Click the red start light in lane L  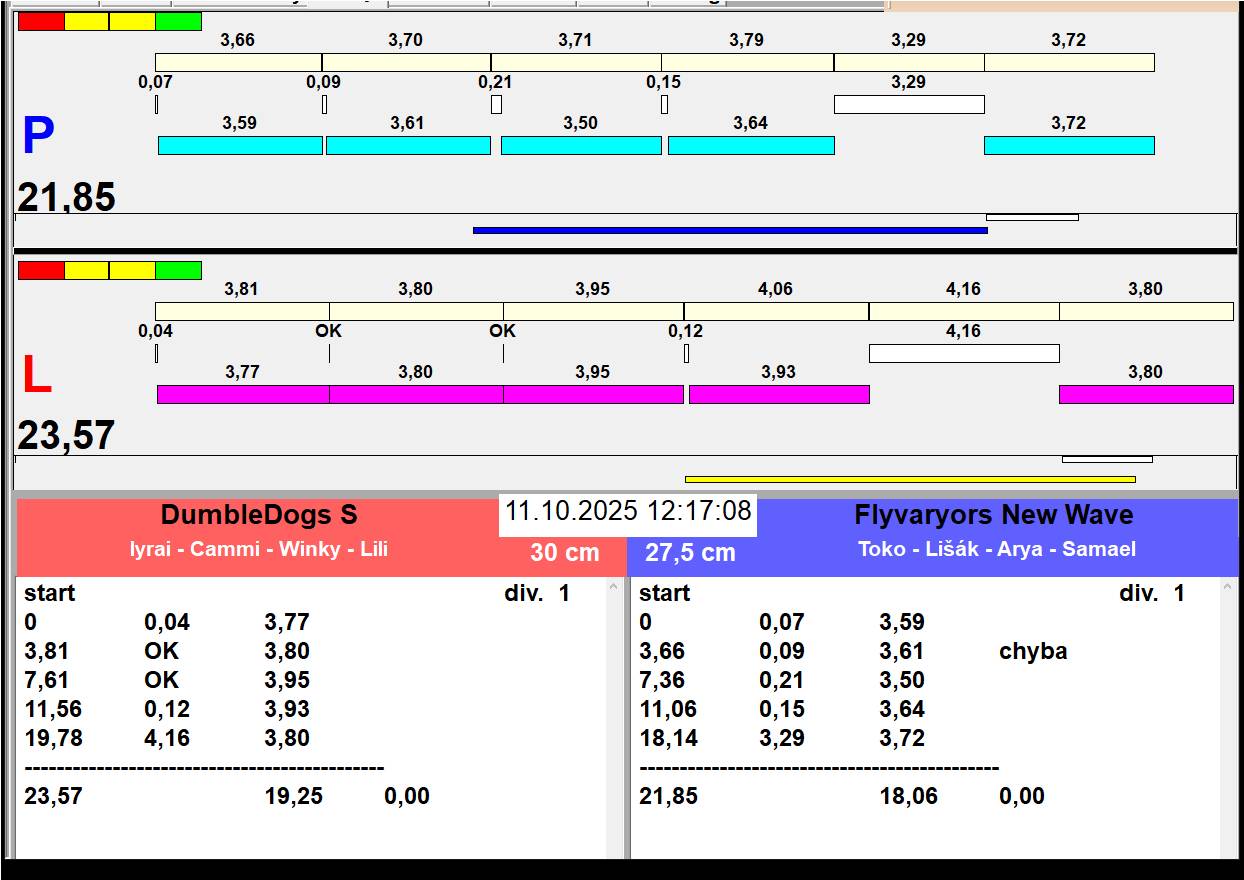click(41, 270)
